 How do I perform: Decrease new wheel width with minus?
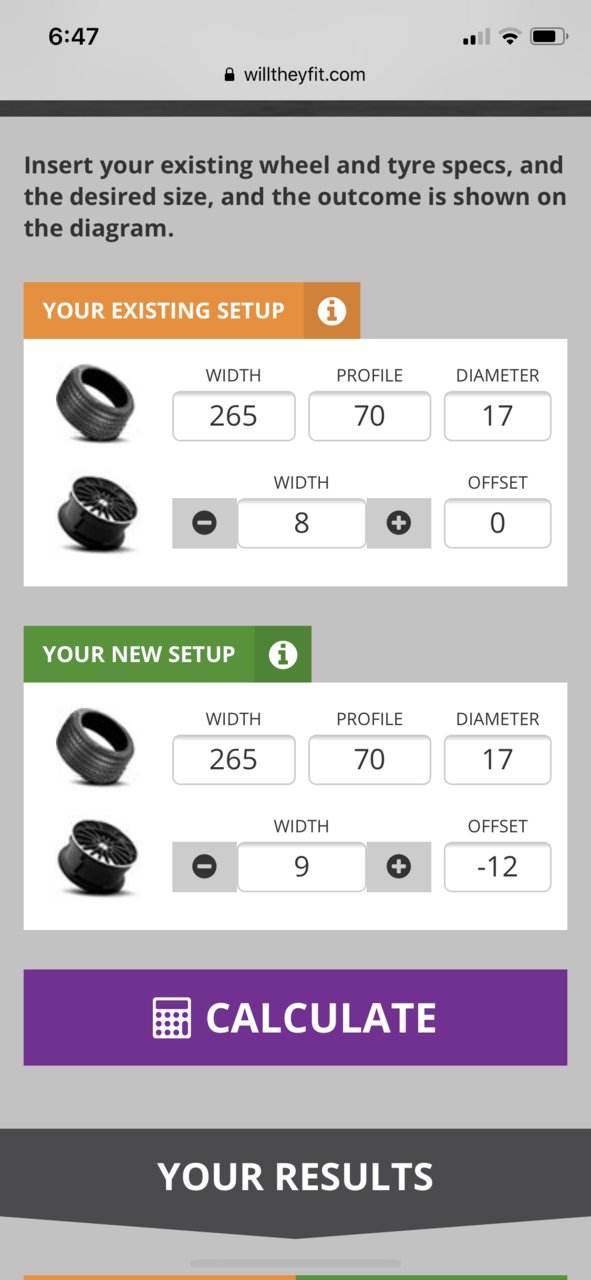[x=204, y=867]
